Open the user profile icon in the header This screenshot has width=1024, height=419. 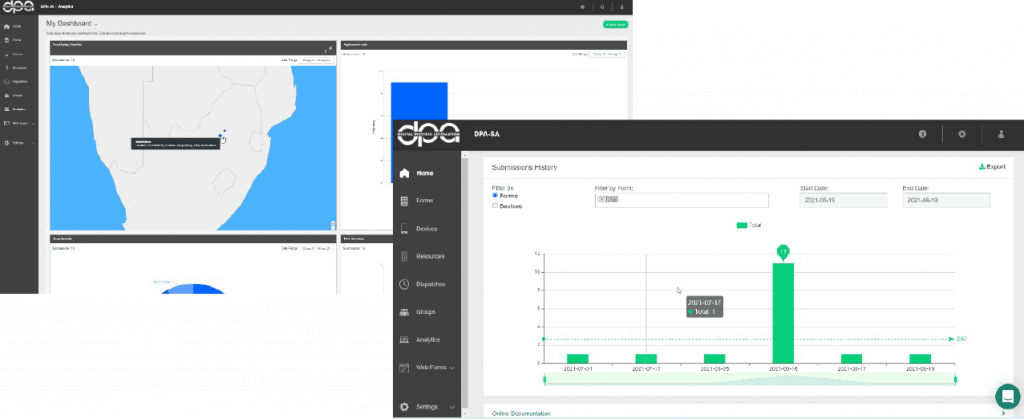pyautogui.click(x=1001, y=133)
